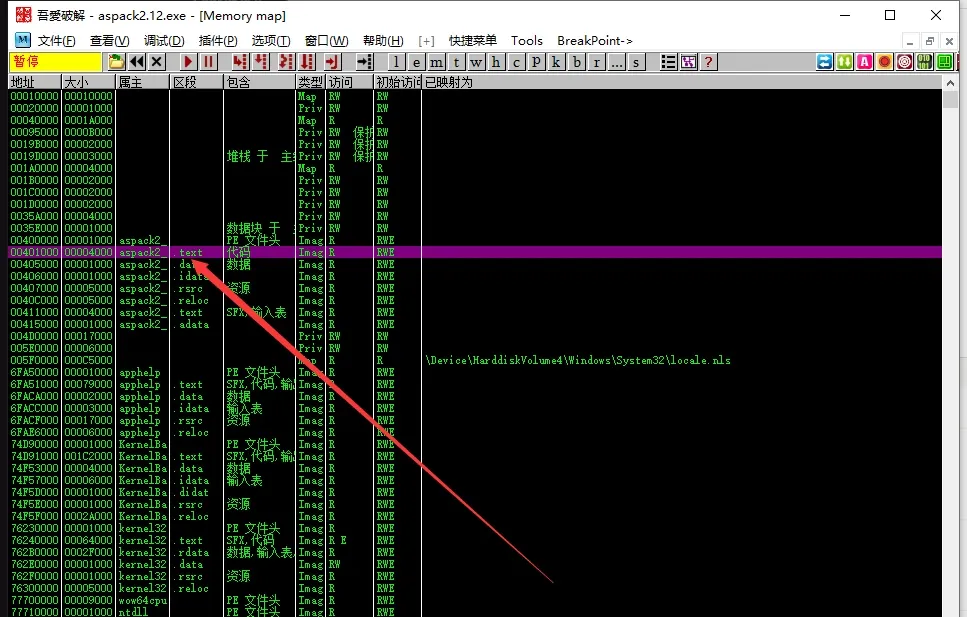
Task: Show Threads with t button
Action: coord(456,62)
